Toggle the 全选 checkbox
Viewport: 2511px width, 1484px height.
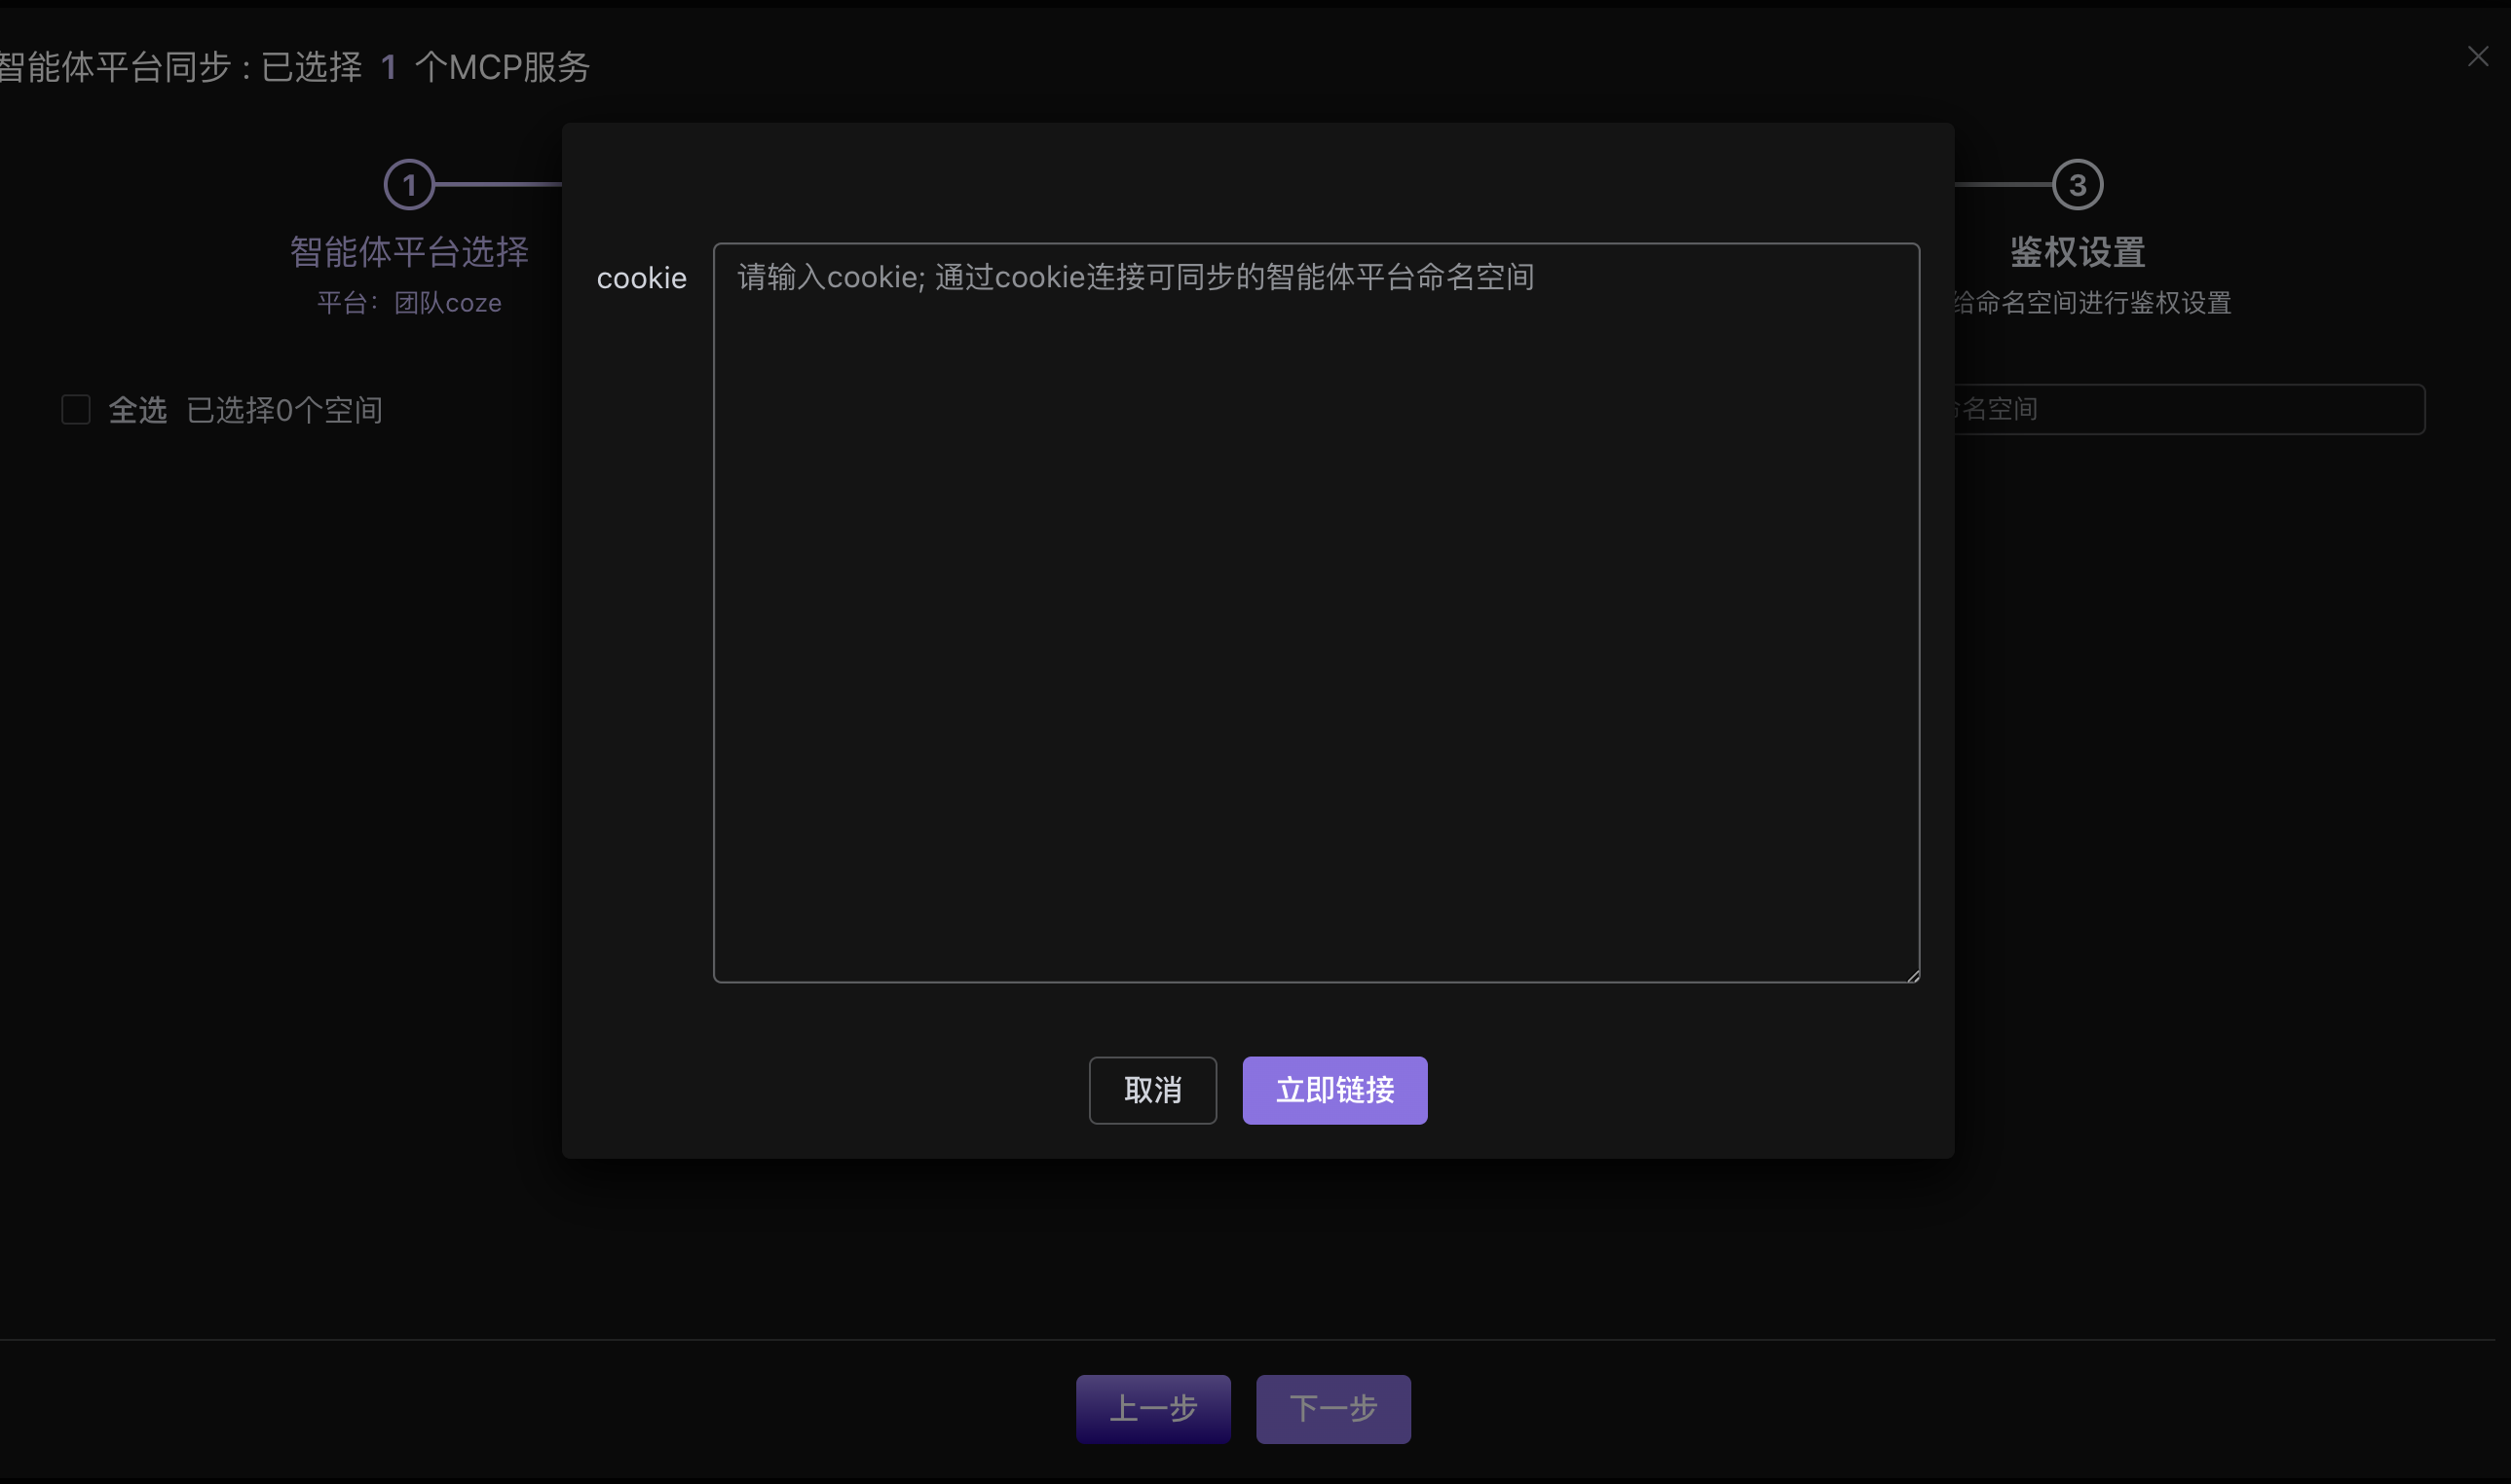pyautogui.click(x=76, y=410)
